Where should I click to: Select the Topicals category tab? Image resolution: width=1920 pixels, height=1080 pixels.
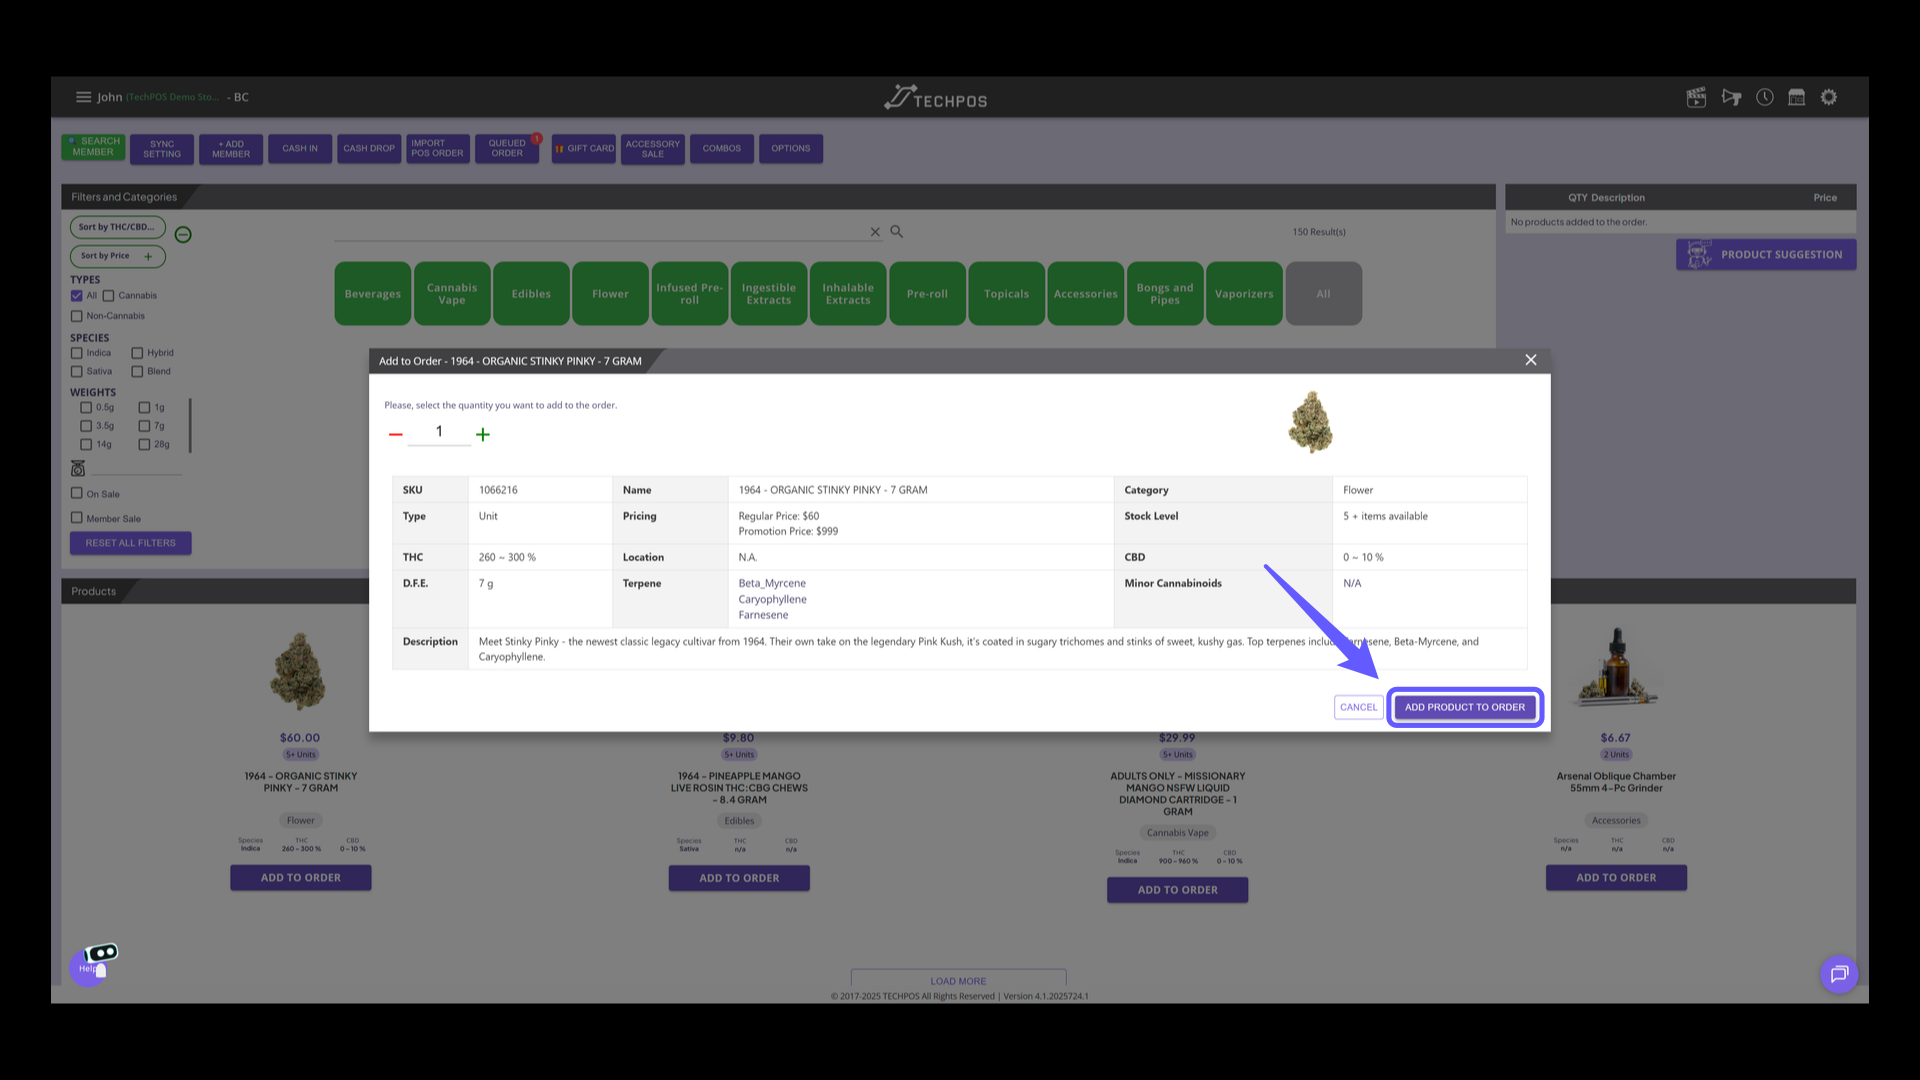(1006, 294)
